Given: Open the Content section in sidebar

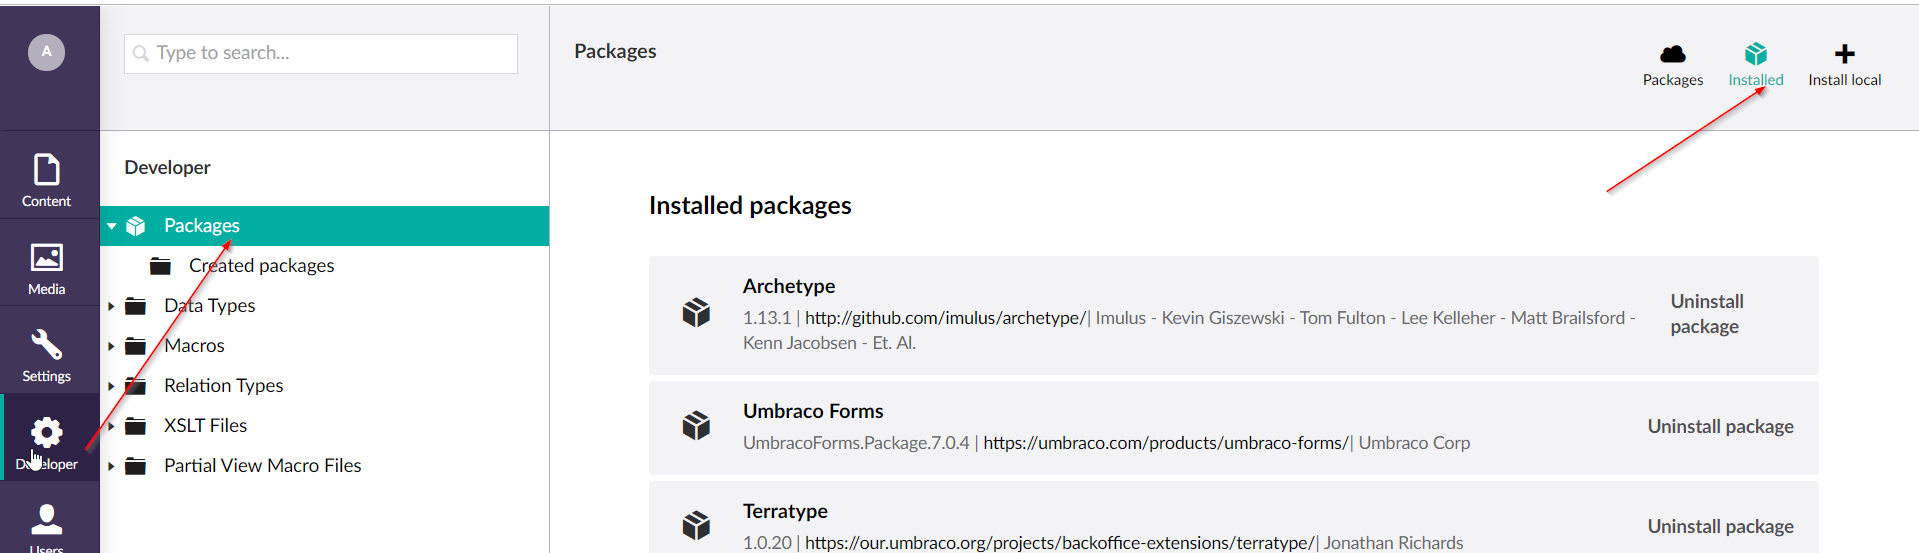Looking at the screenshot, I should [47, 180].
